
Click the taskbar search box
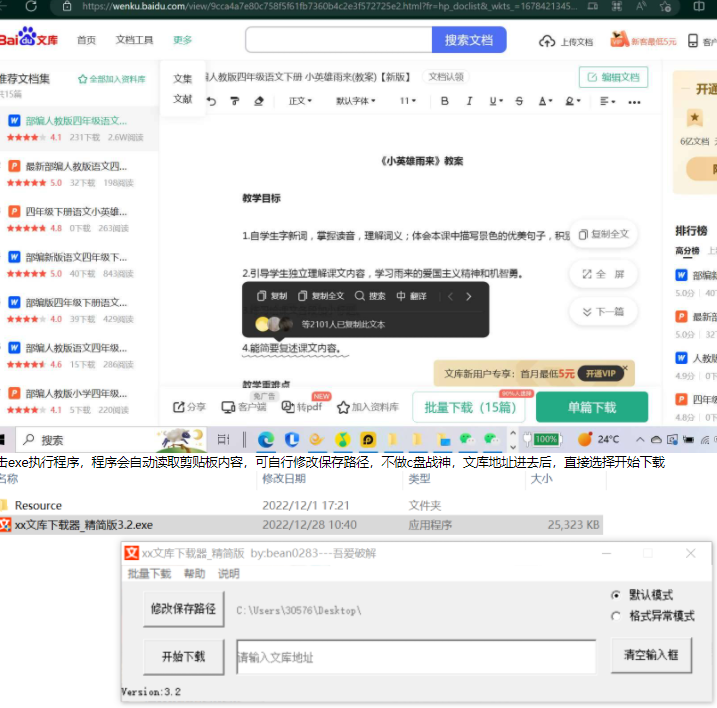point(111,440)
